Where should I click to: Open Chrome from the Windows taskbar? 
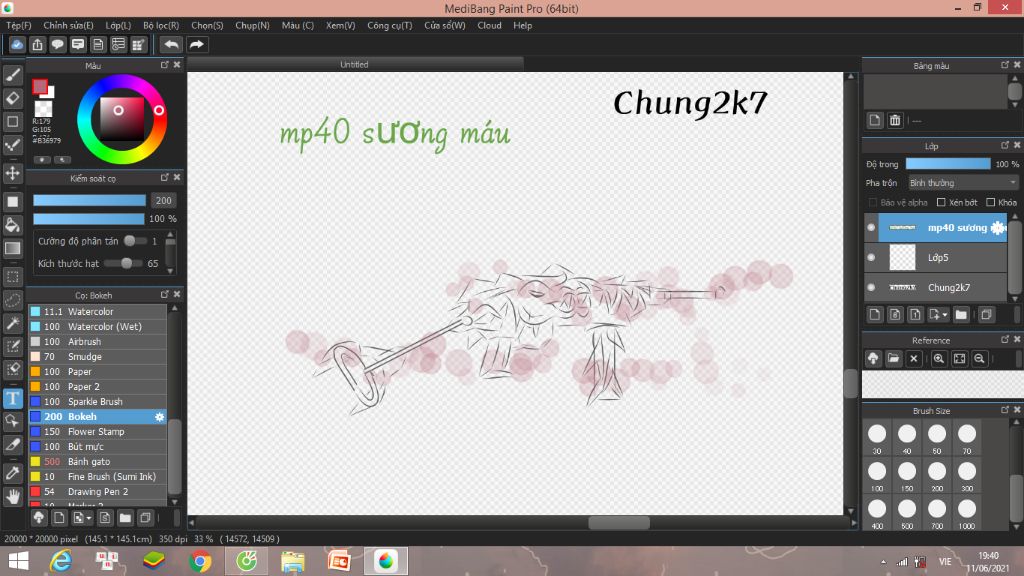pos(200,561)
